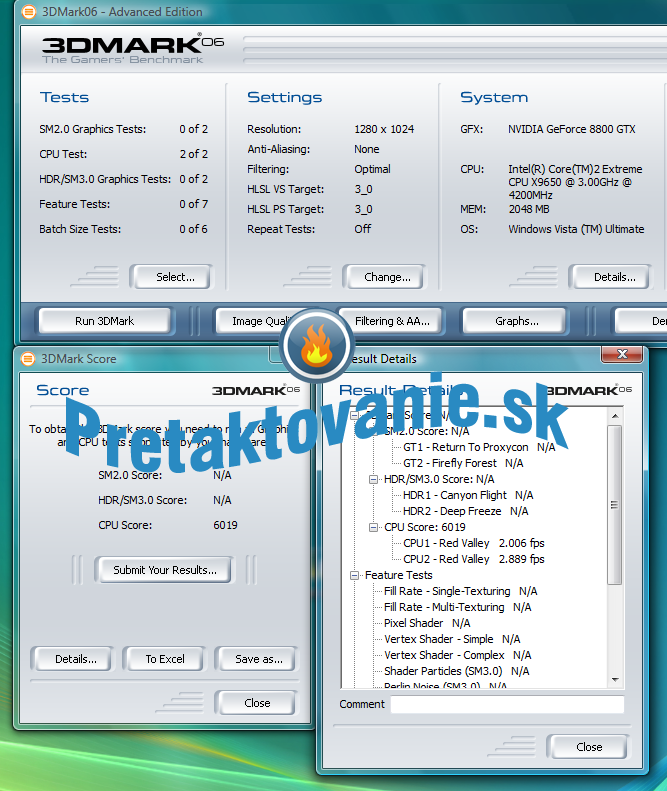Select GT1 - Return To Proxycon row
The height and width of the screenshot is (791, 667).
479,447
